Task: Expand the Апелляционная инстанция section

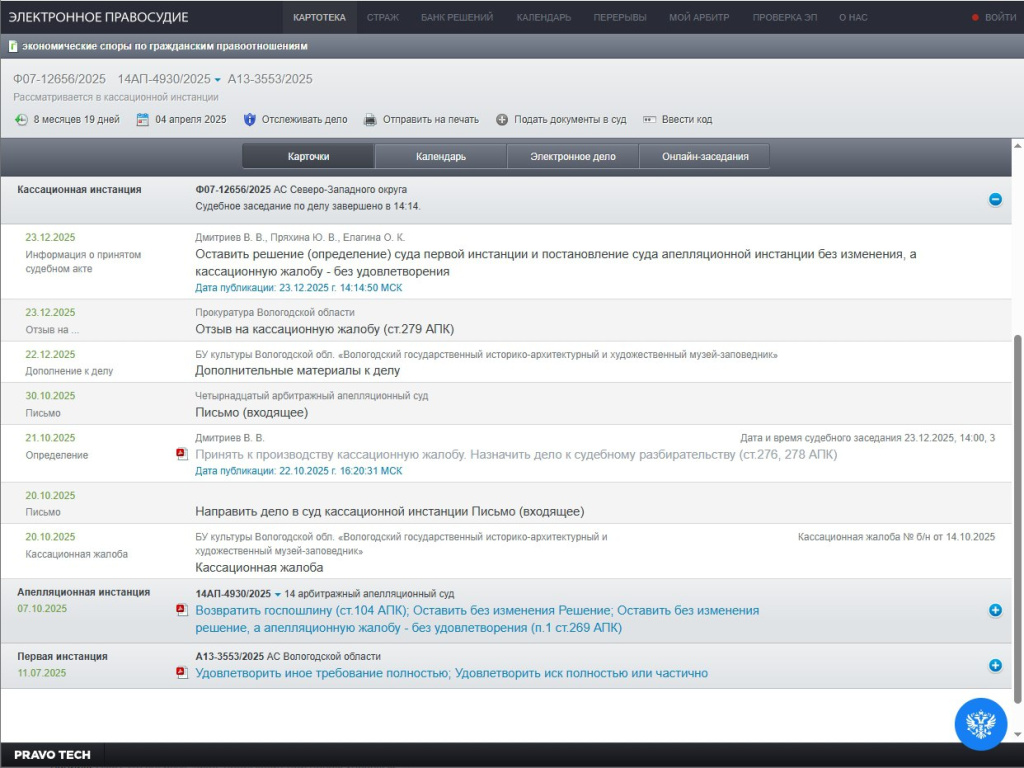Action: (995, 610)
